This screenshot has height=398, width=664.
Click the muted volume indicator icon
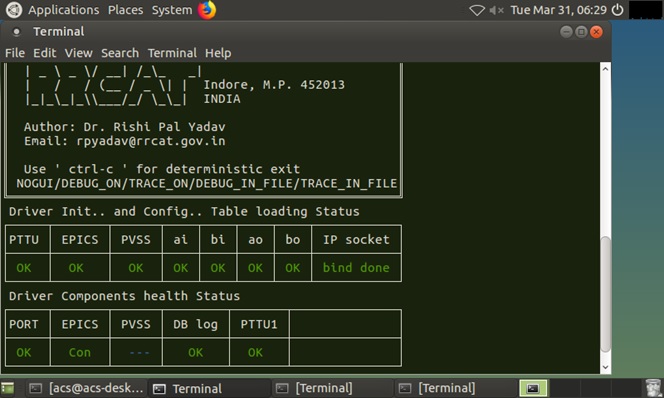[496, 10]
